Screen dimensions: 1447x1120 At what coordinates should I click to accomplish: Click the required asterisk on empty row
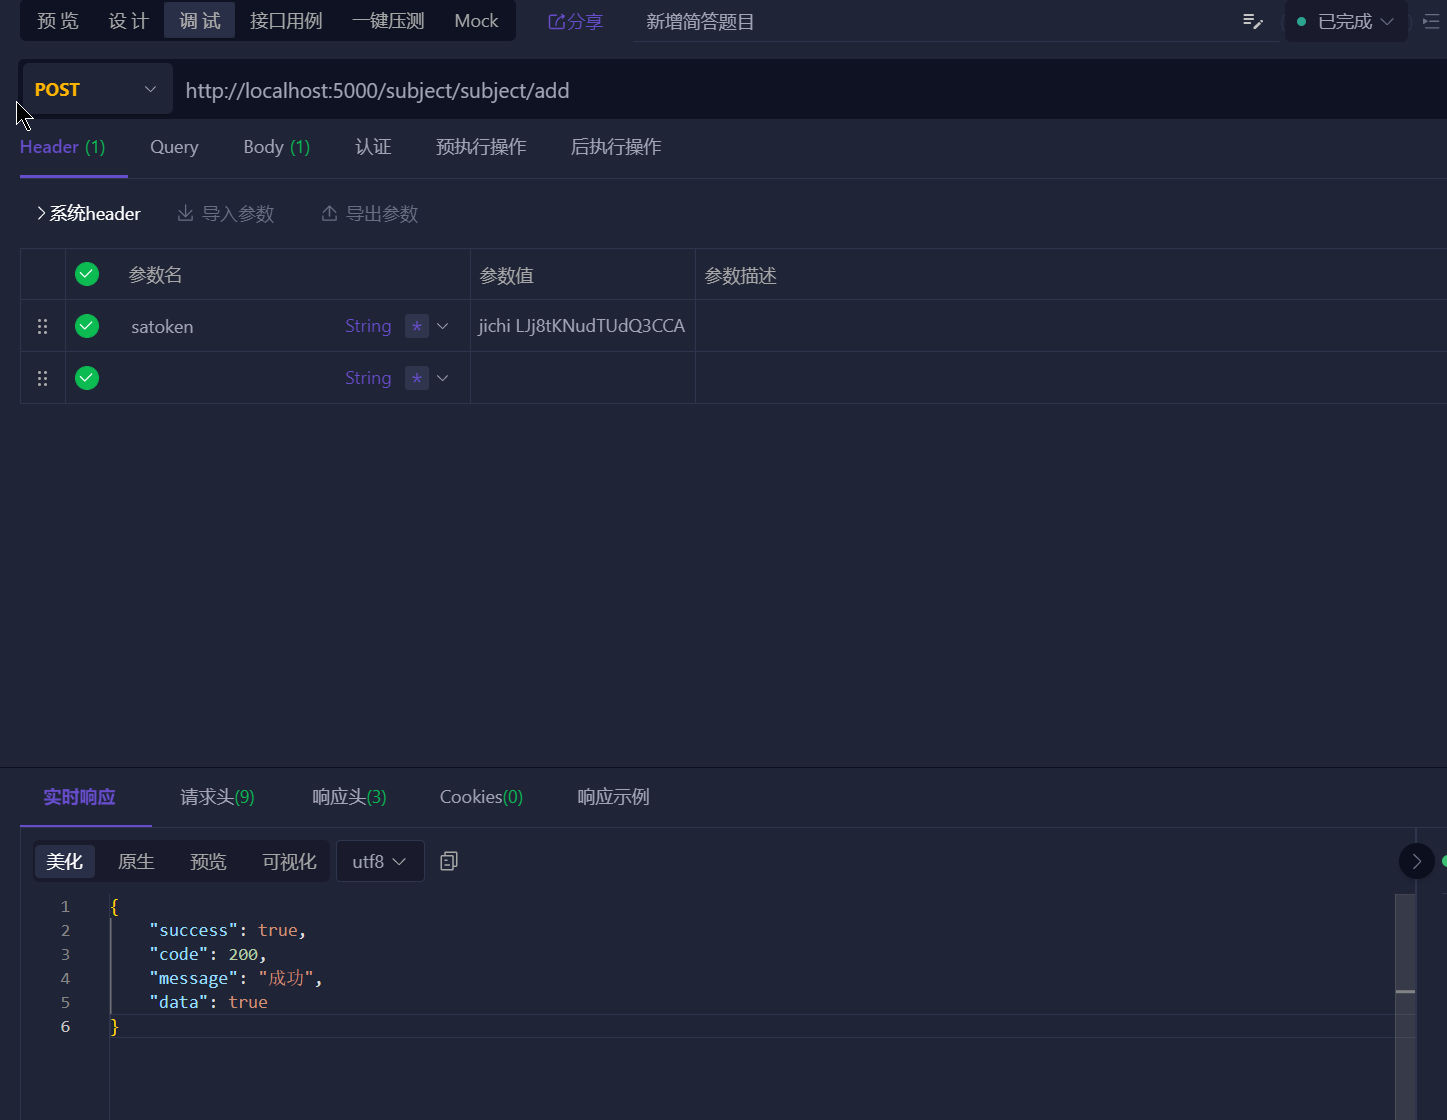click(x=417, y=378)
